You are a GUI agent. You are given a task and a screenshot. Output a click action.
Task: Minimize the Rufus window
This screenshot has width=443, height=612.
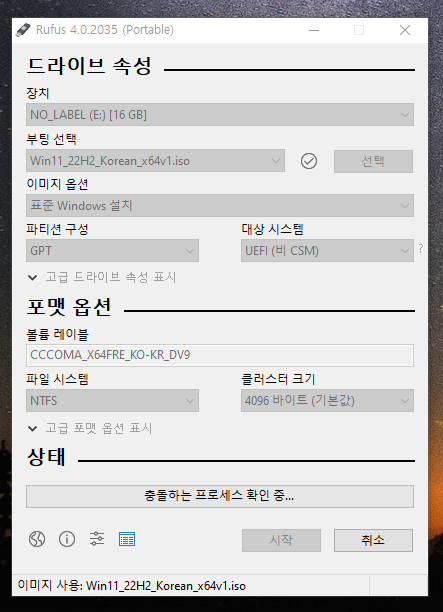pos(314,30)
